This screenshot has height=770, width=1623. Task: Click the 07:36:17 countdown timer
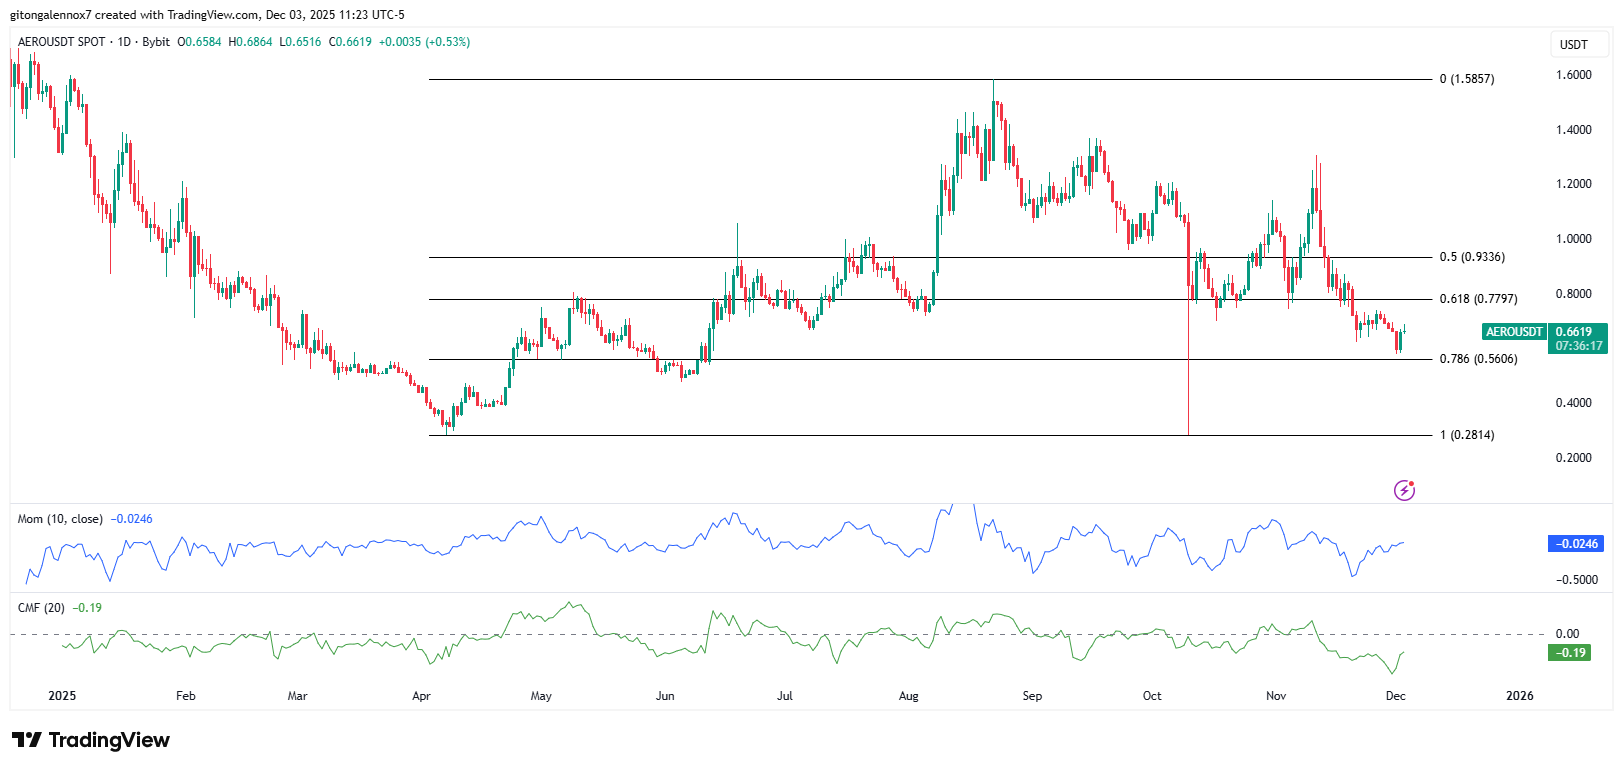pos(1578,346)
